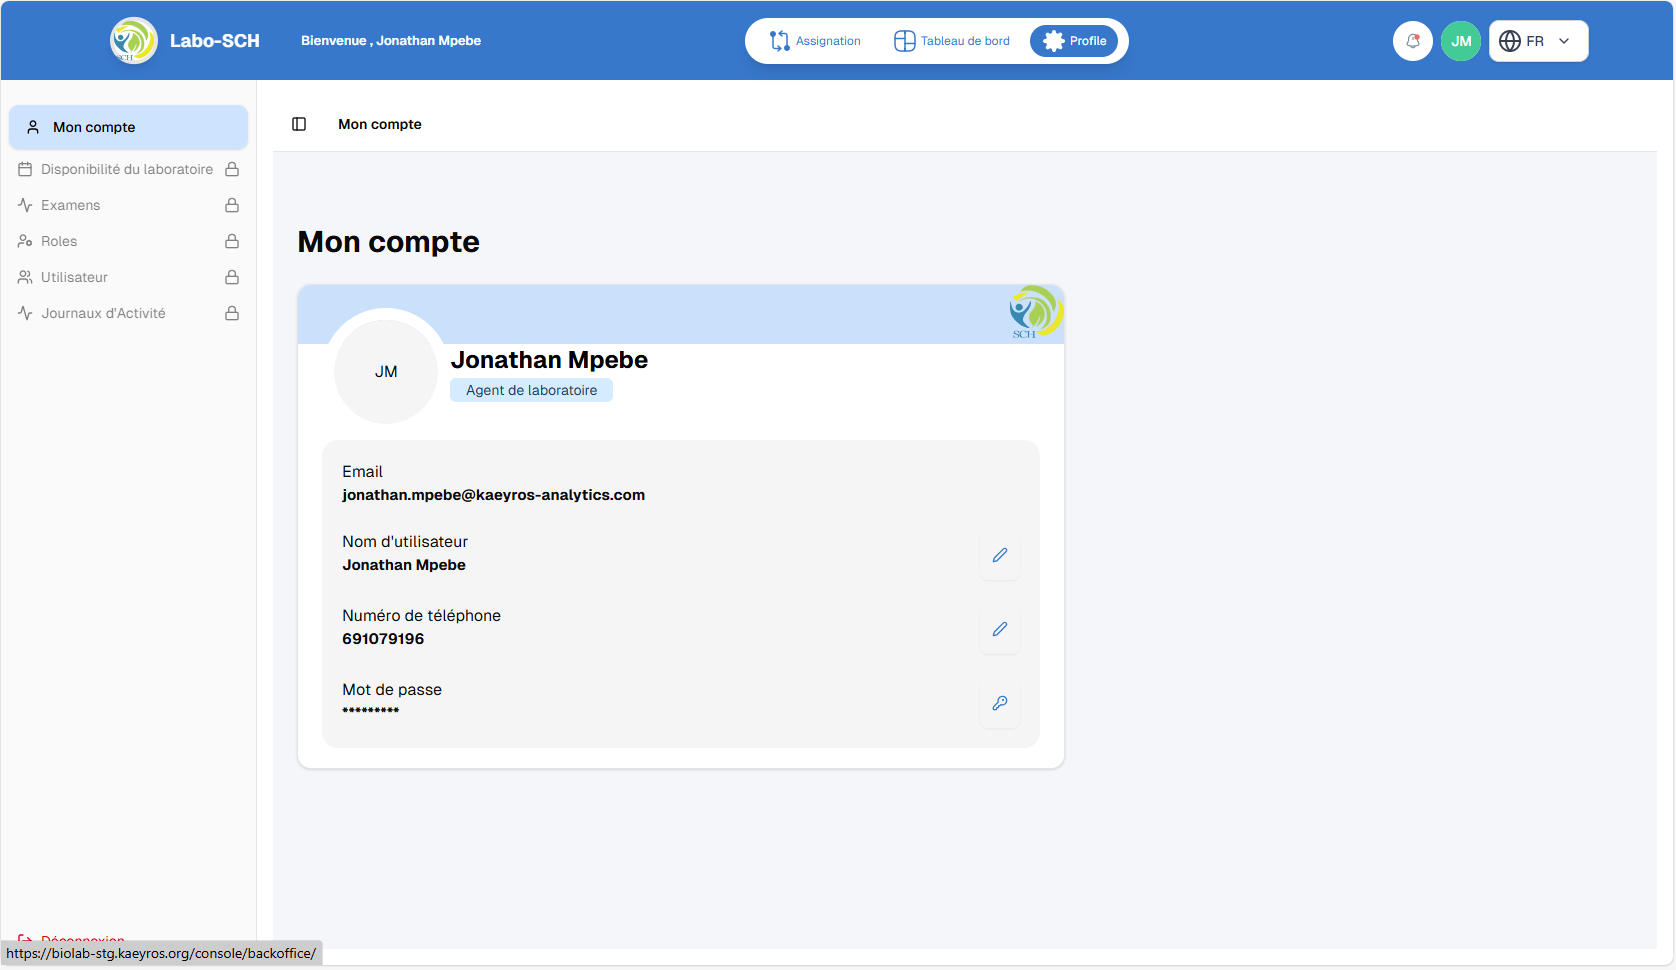This screenshot has height=970, width=1676.
Task: Click the pencil icon to edit username
Action: (x=999, y=555)
